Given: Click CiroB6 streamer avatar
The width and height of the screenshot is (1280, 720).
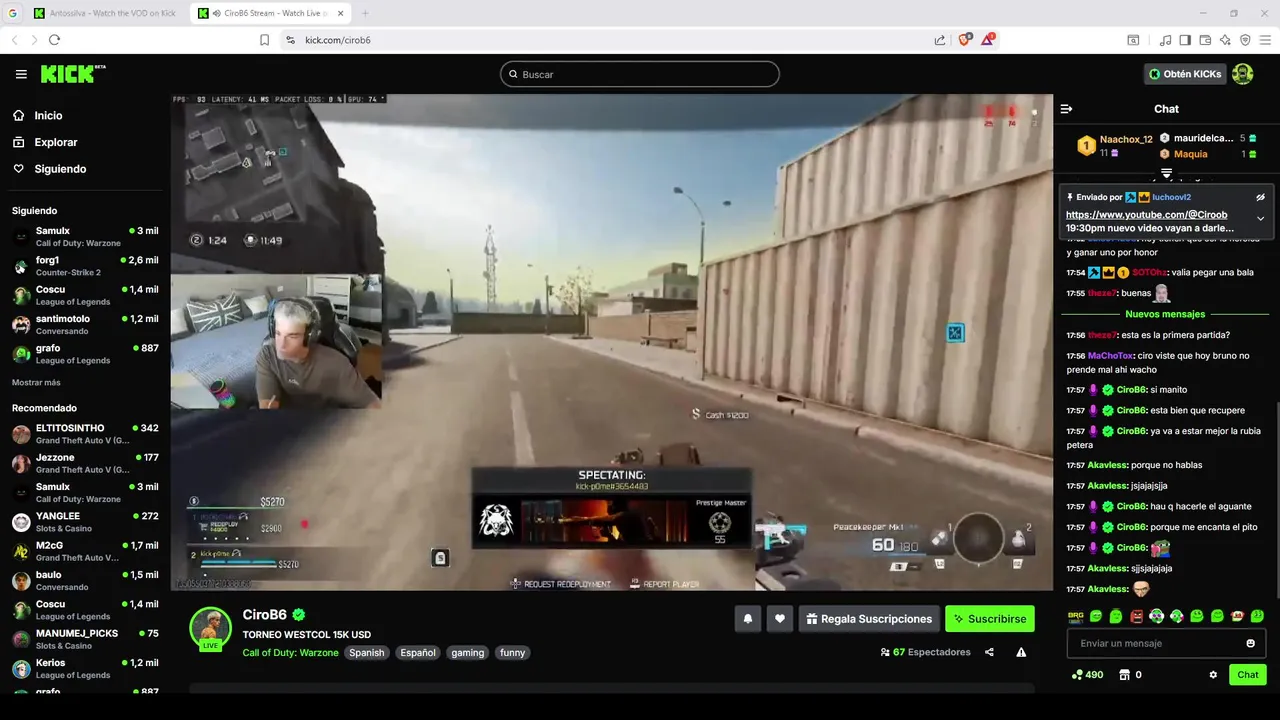Looking at the screenshot, I should (210, 628).
